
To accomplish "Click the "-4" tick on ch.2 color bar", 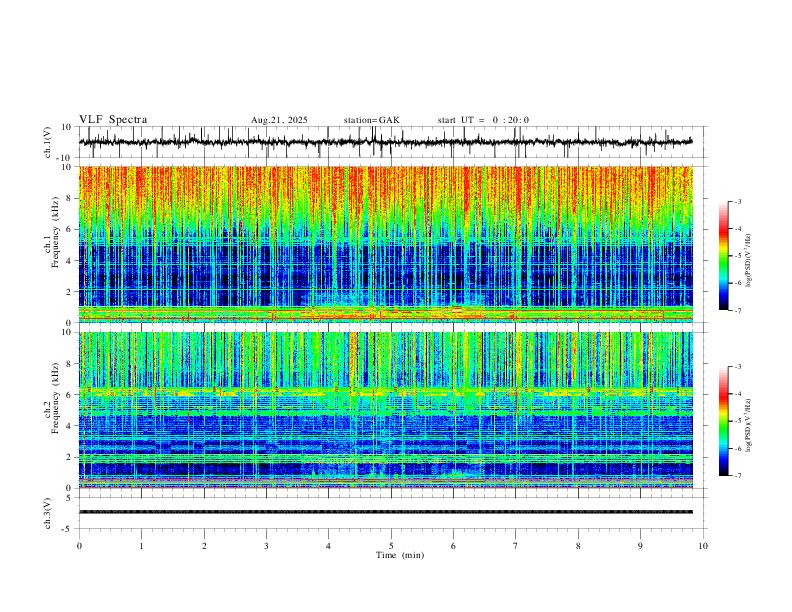I will click(737, 394).
